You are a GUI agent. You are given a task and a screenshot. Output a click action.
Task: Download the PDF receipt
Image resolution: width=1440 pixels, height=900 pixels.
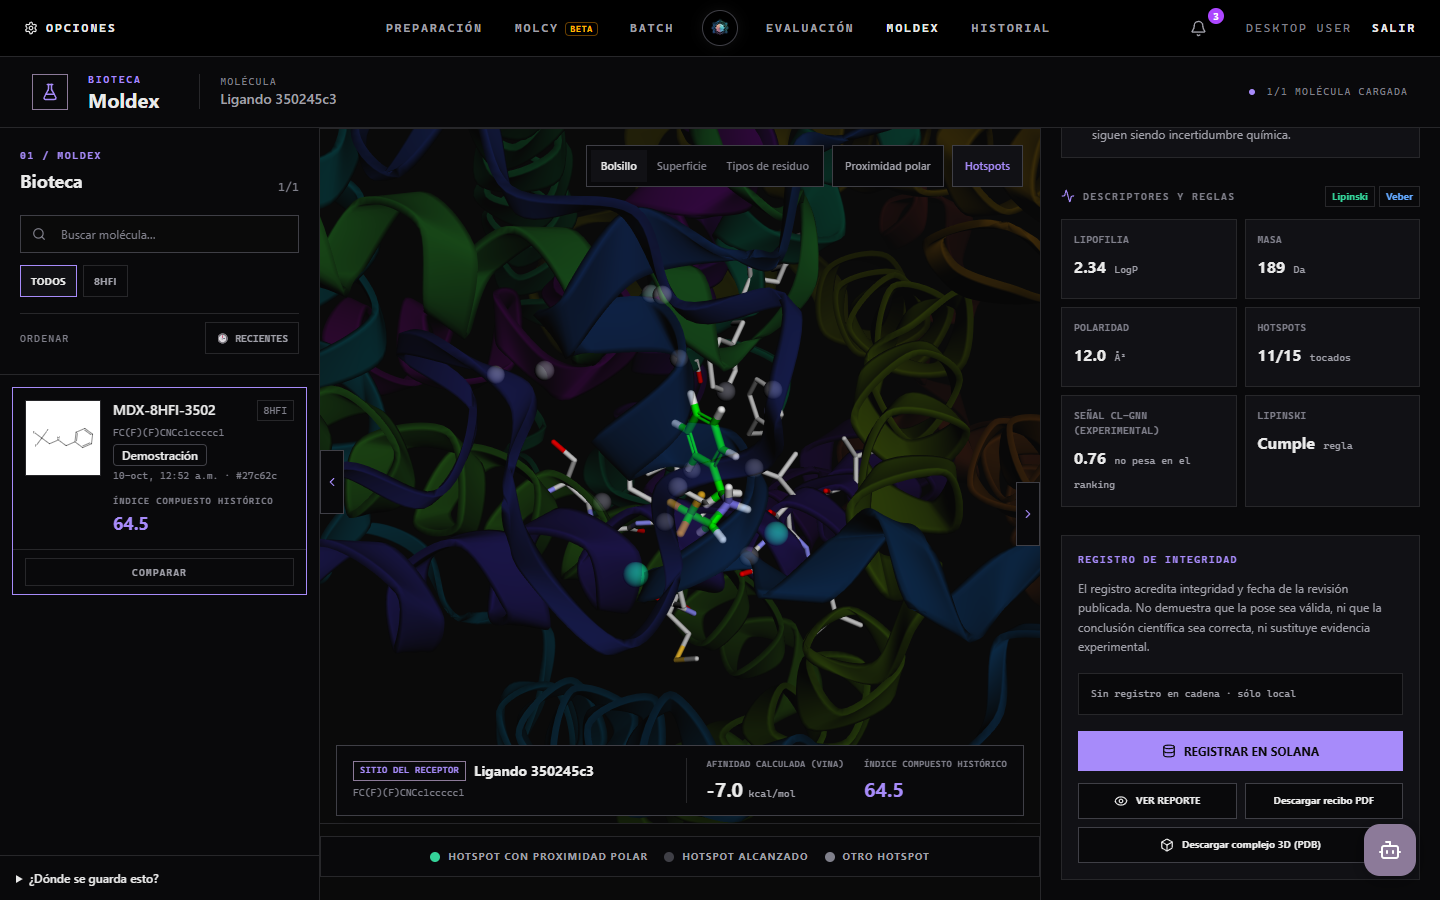[x=1324, y=801]
